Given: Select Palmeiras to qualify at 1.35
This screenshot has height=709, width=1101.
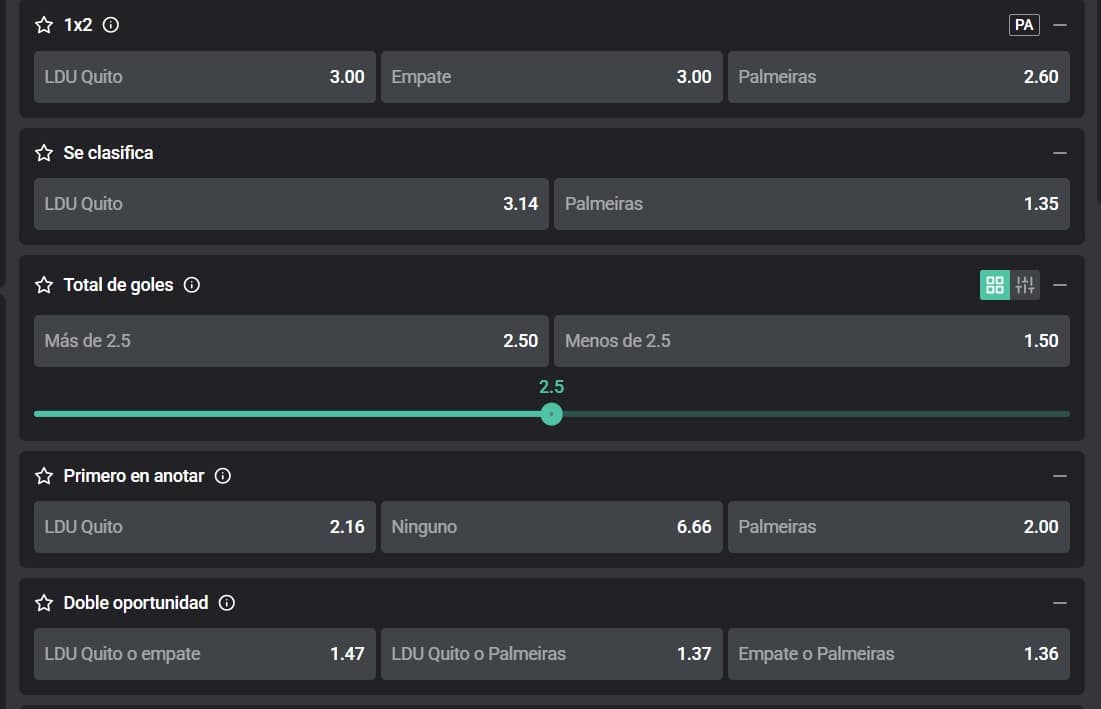Looking at the screenshot, I should 811,204.
